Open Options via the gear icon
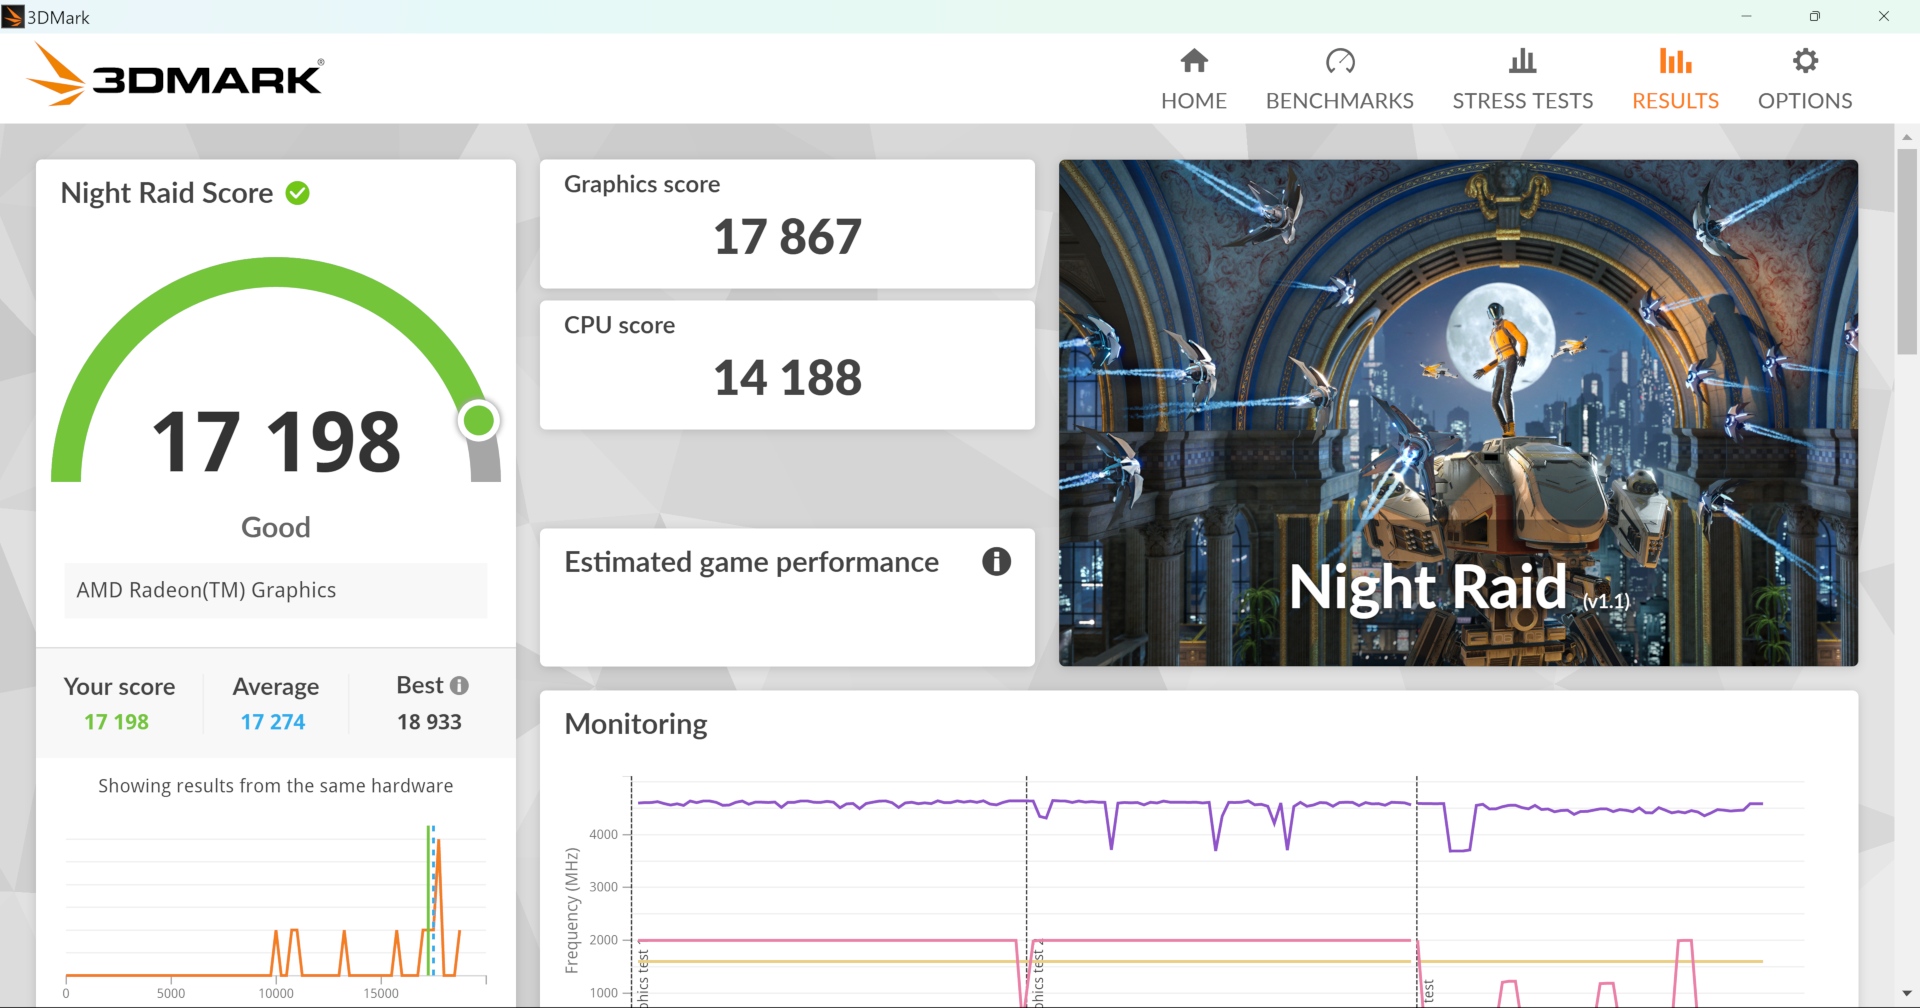The image size is (1920, 1008). tap(1805, 62)
